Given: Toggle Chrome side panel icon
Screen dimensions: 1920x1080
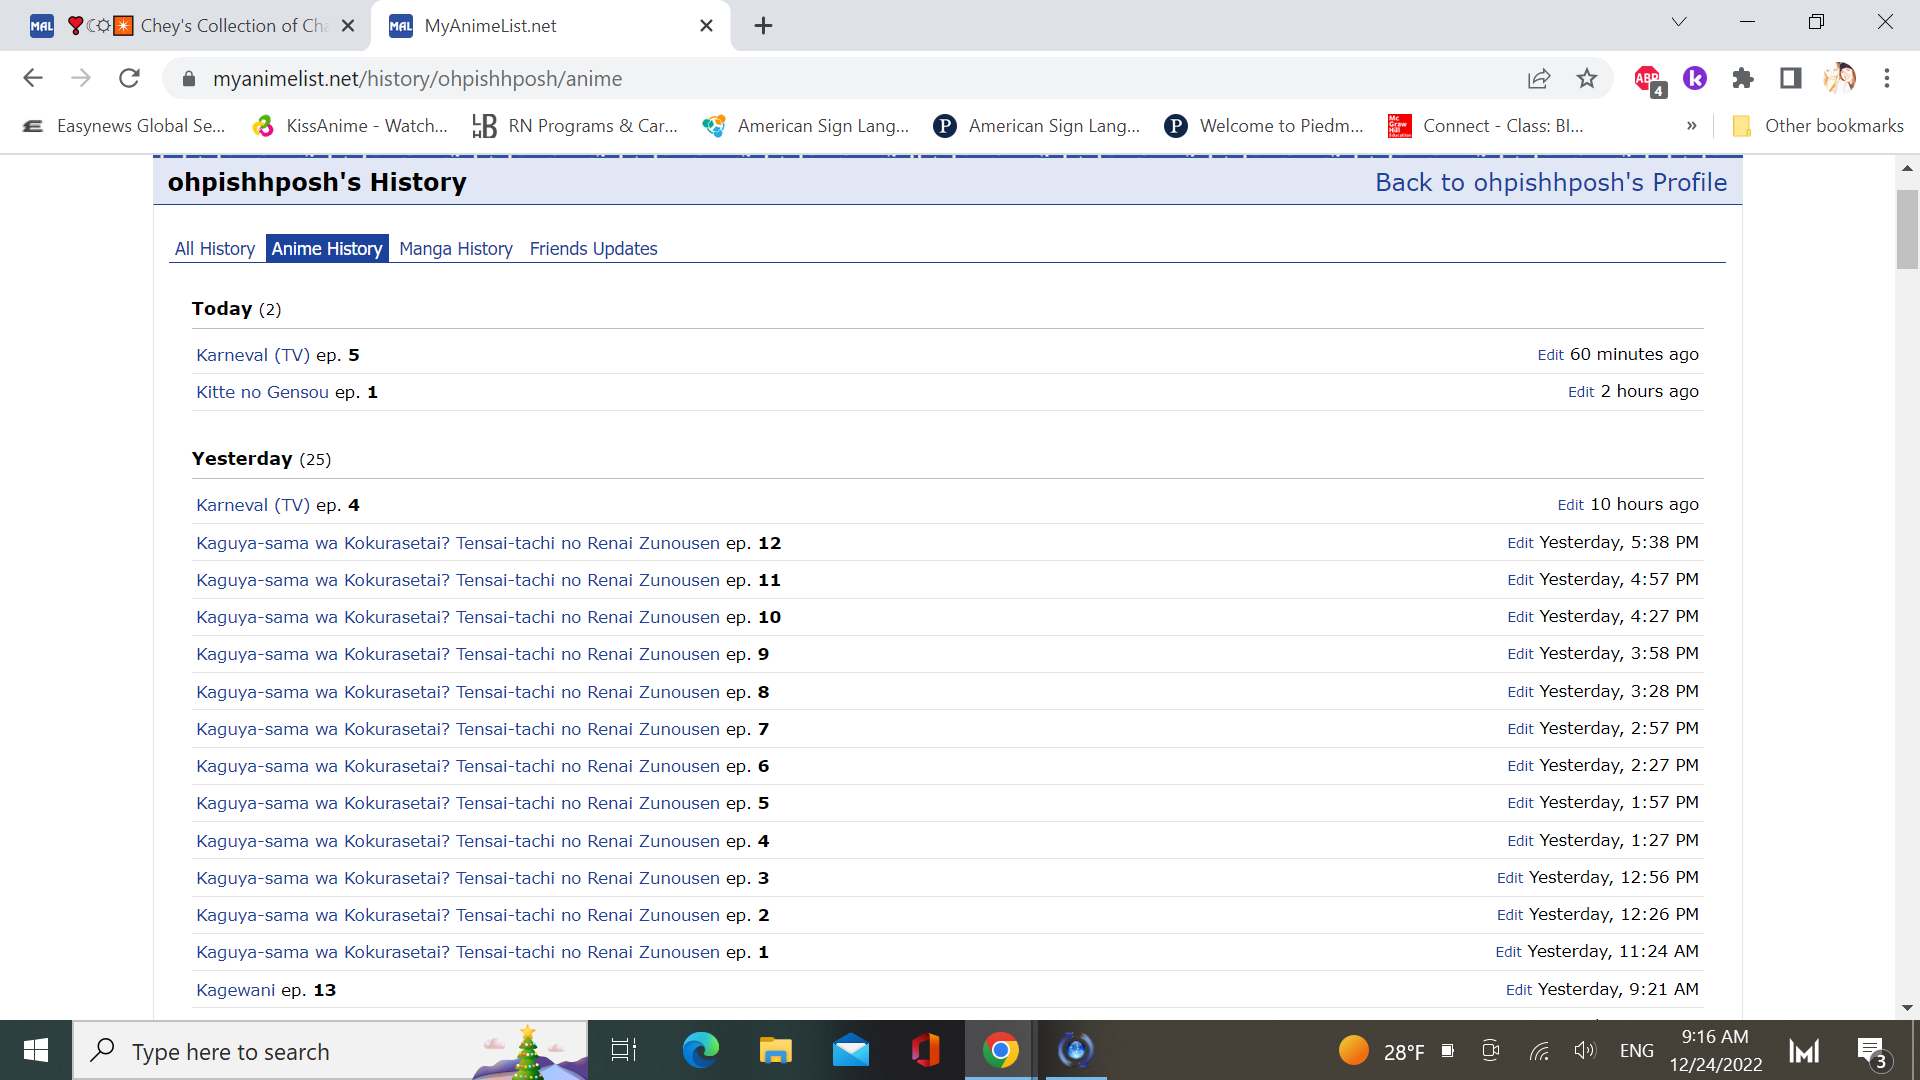Looking at the screenshot, I should click(x=1790, y=78).
